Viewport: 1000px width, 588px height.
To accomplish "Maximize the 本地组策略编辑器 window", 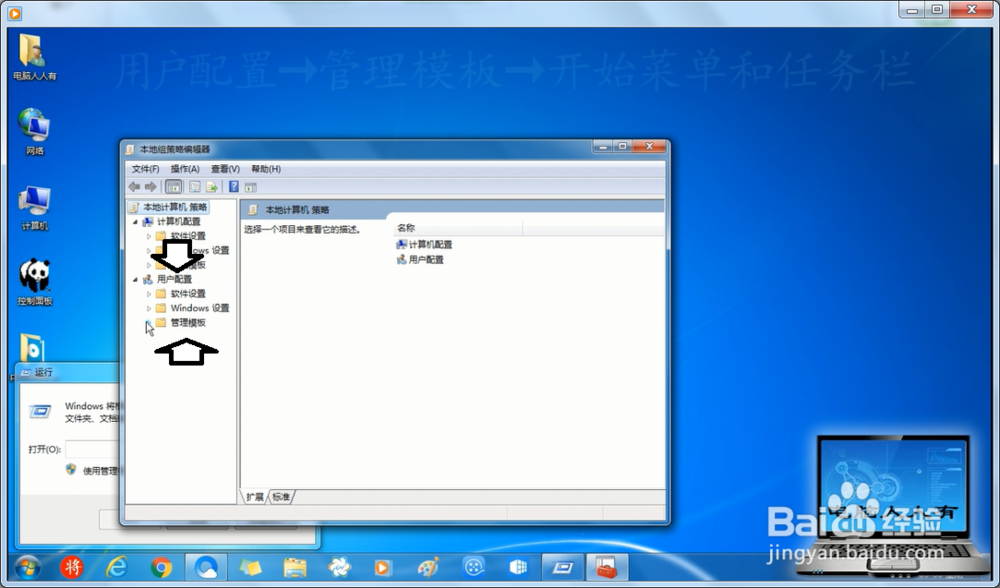I will pos(622,147).
